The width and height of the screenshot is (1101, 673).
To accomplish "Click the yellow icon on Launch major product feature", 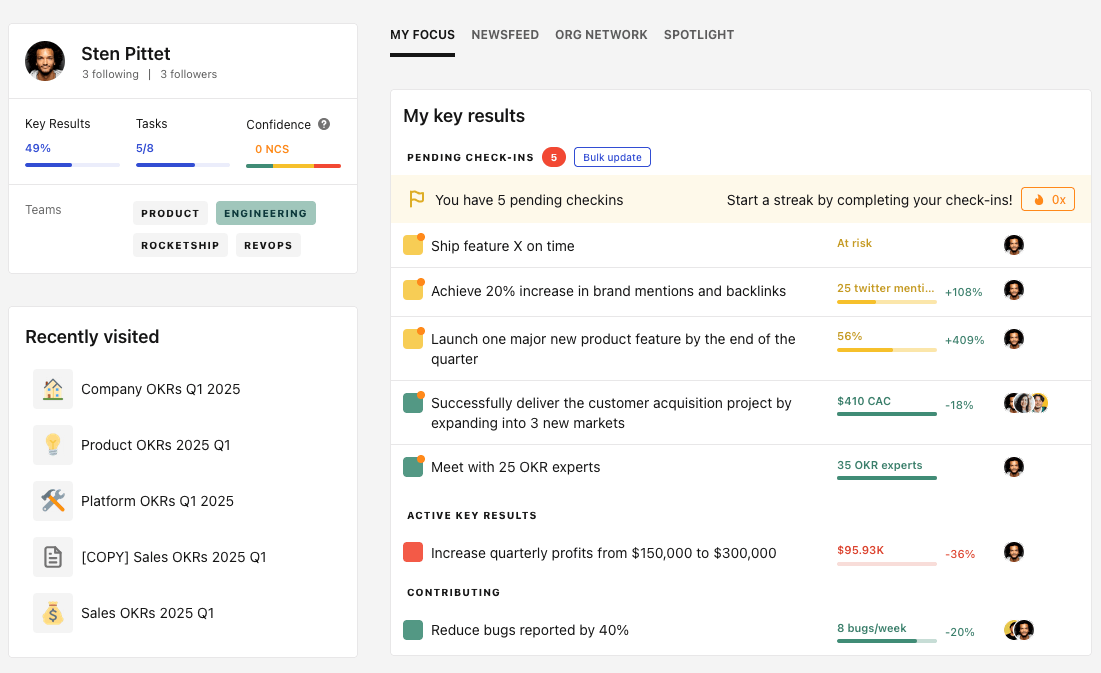I will point(413,339).
